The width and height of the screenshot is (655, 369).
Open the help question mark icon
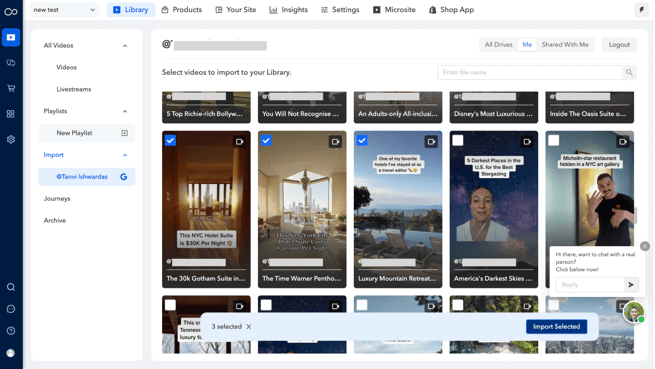(11, 331)
